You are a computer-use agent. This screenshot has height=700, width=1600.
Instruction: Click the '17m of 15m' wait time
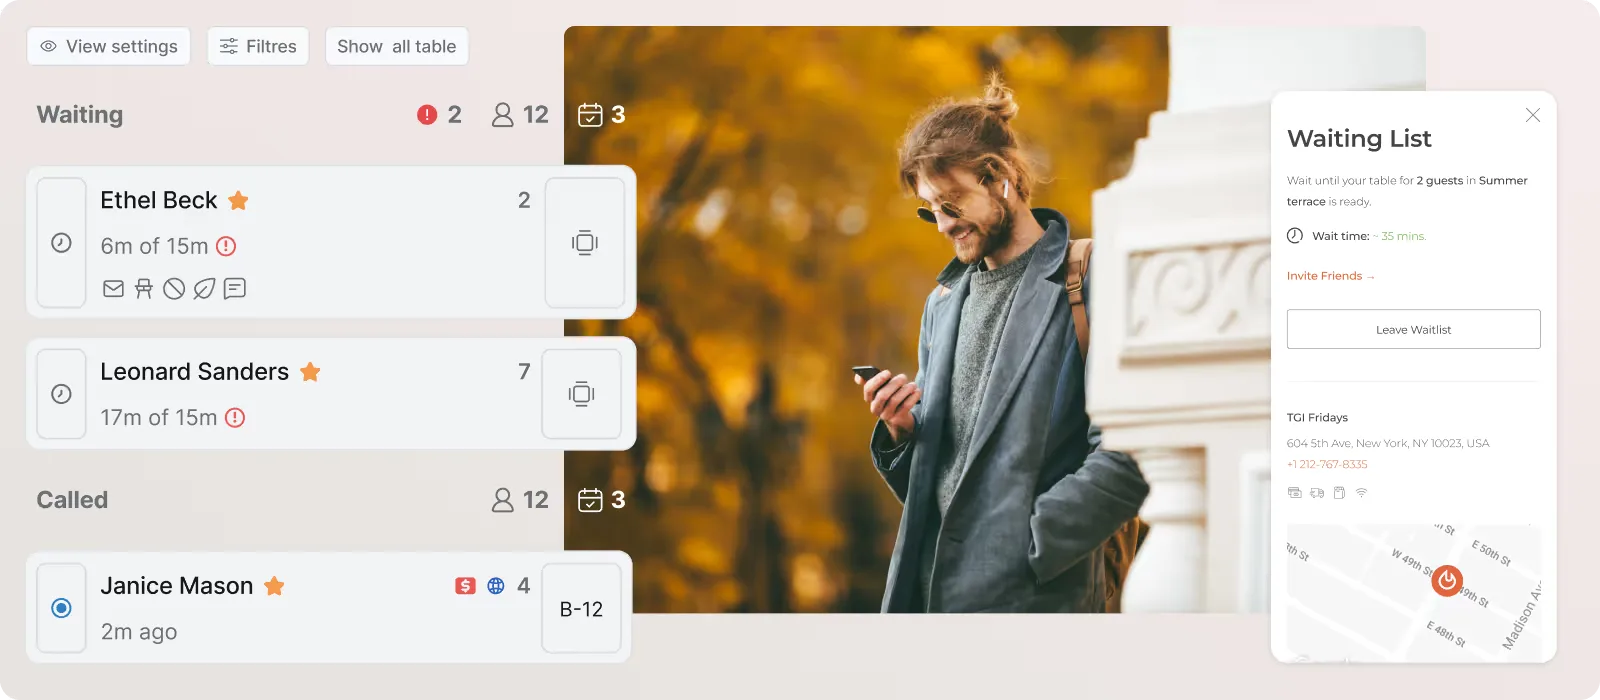click(x=159, y=418)
